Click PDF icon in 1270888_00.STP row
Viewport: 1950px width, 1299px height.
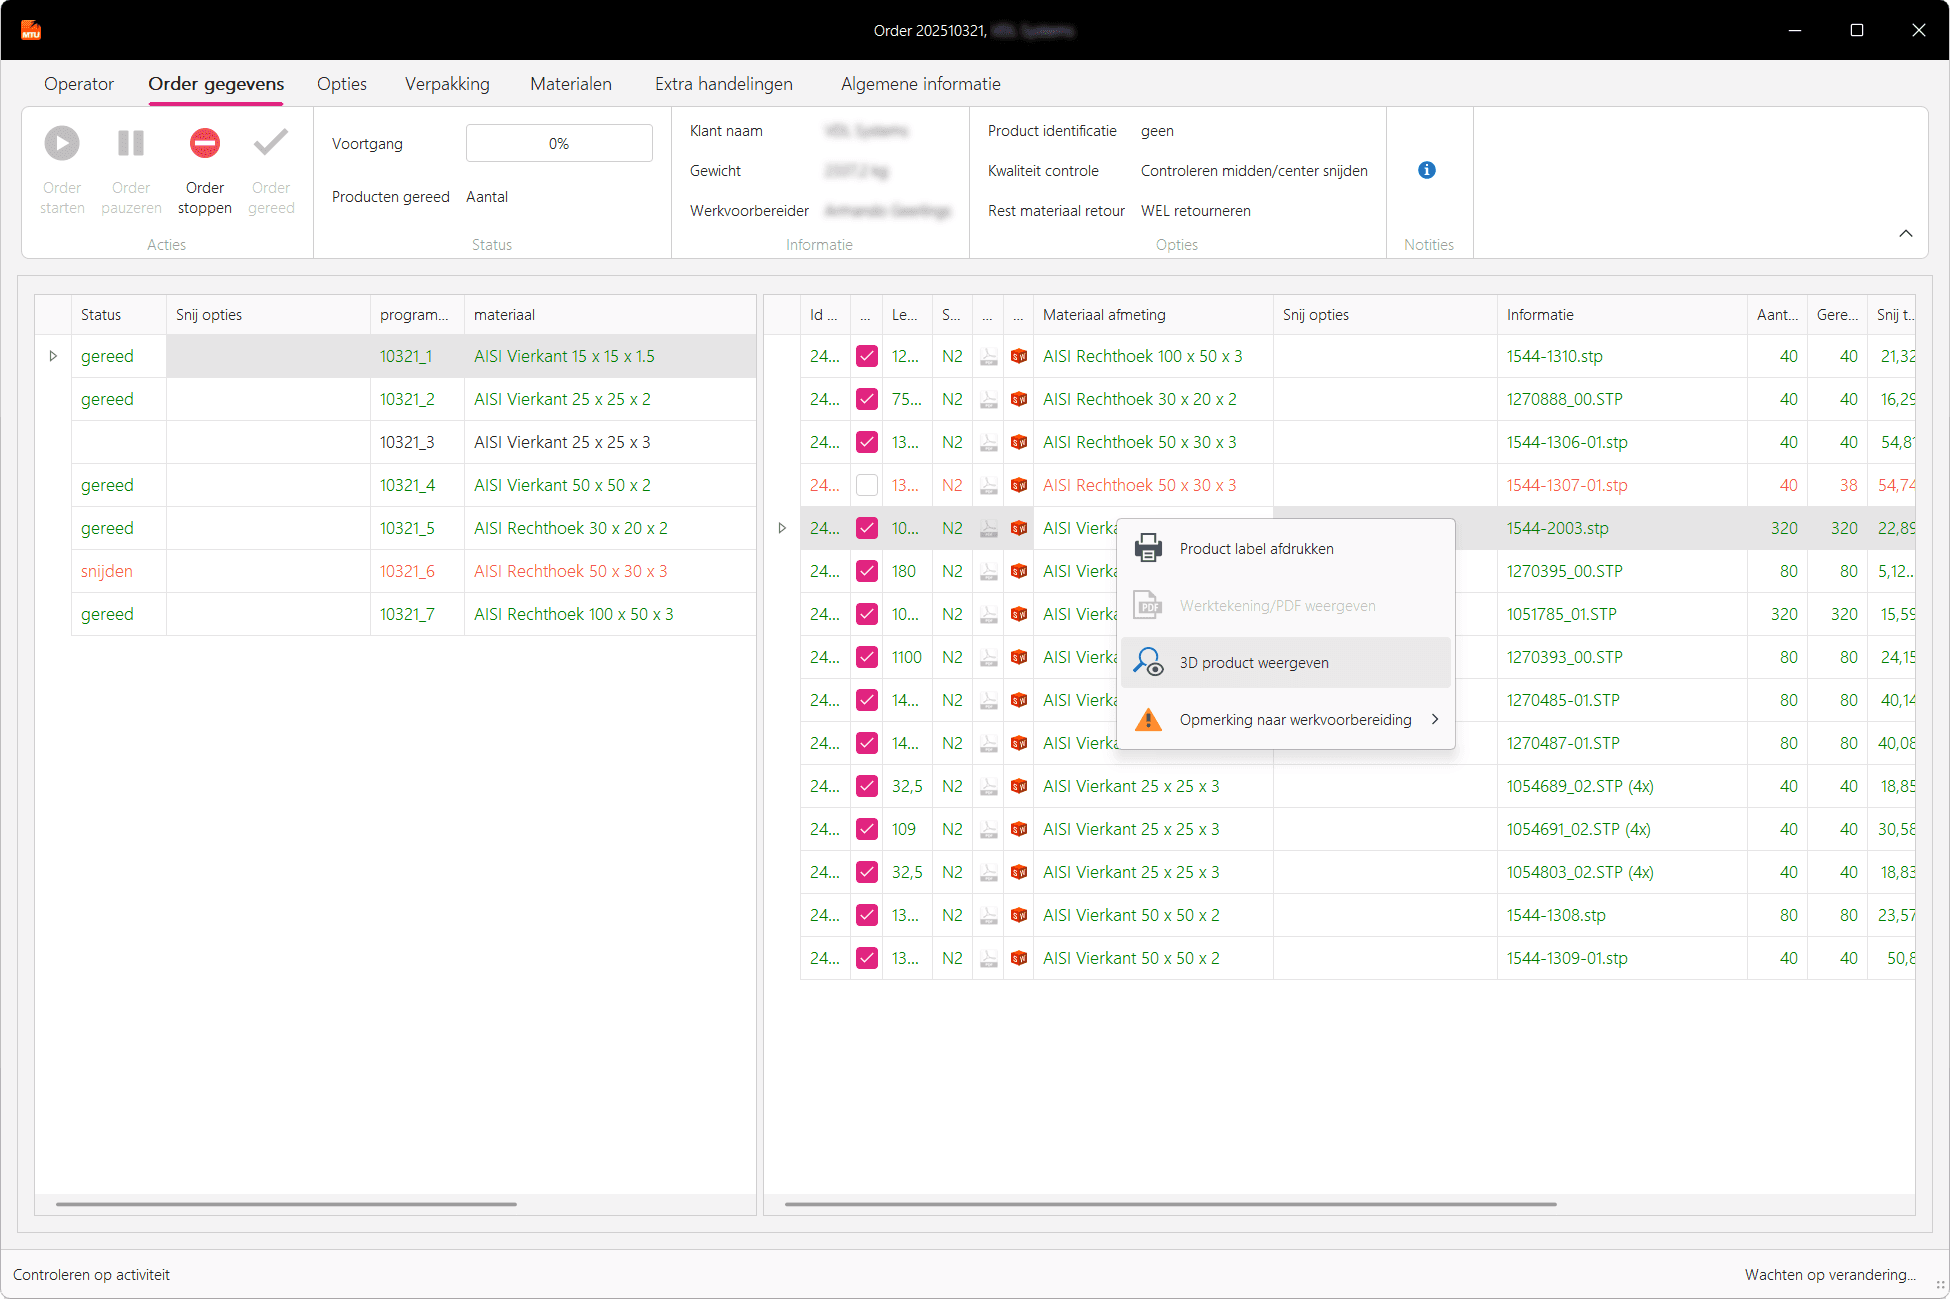pyautogui.click(x=988, y=399)
